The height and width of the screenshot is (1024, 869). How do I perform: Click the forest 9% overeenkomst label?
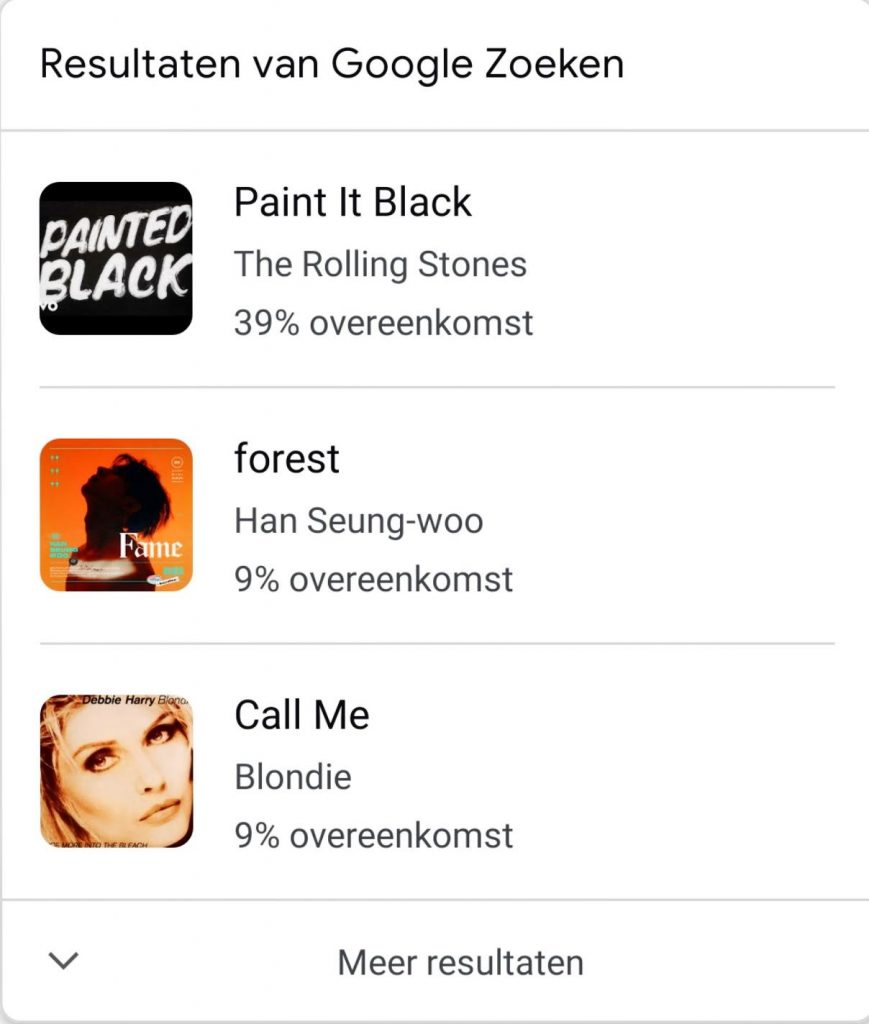(373, 580)
